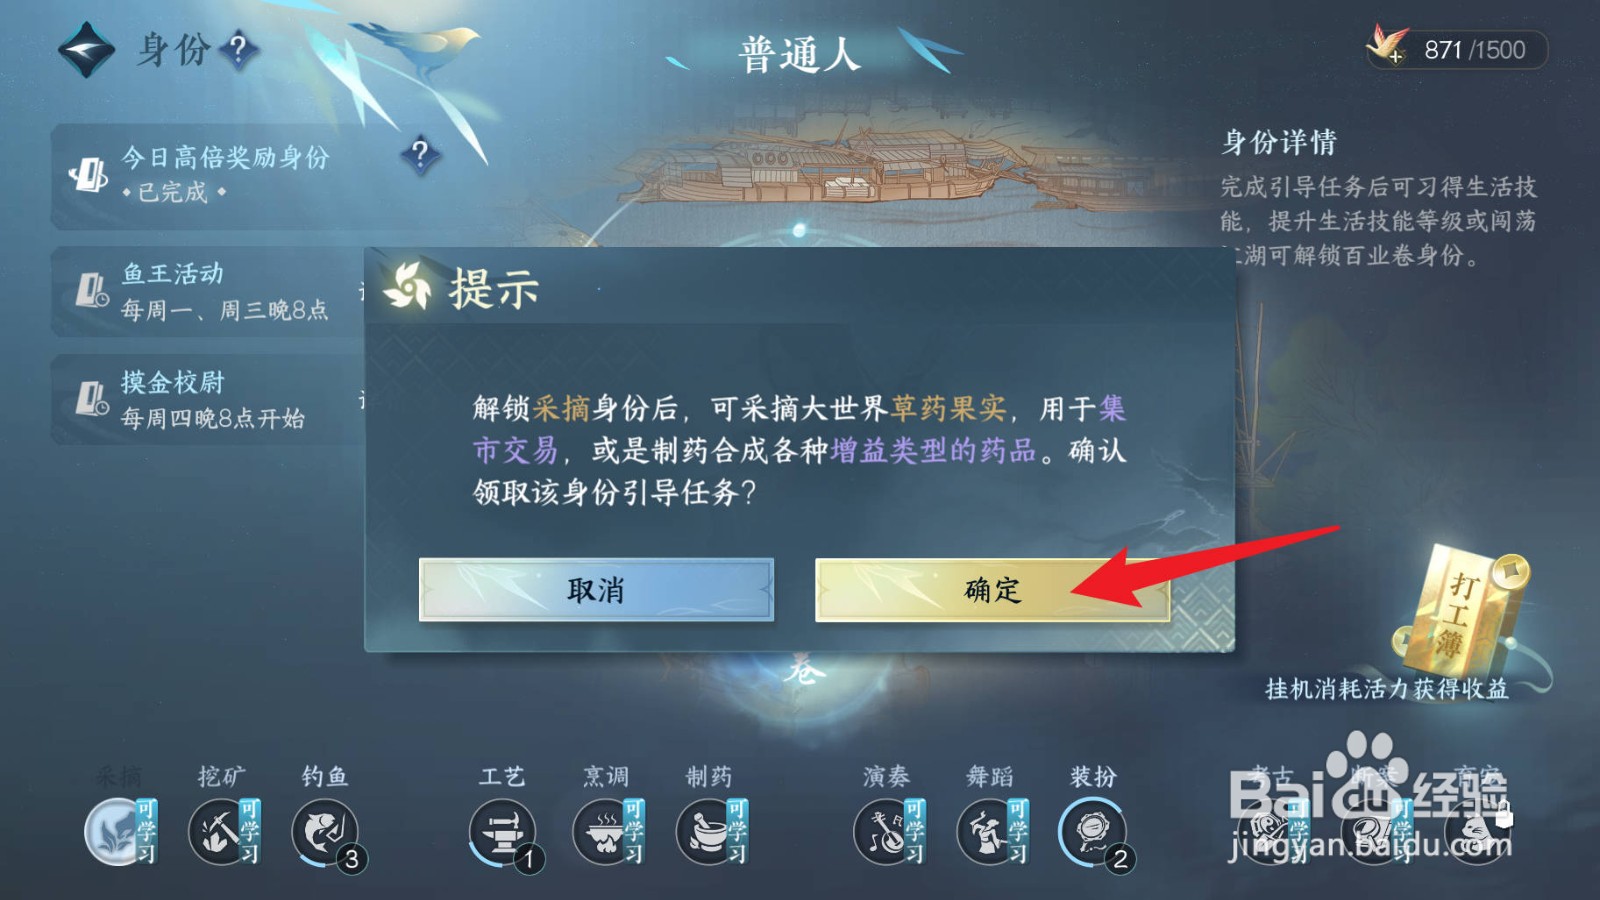The height and width of the screenshot is (900, 1600).
Task: Open help next to 身份 title
Action: pyautogui.click(x=238, y=47)
